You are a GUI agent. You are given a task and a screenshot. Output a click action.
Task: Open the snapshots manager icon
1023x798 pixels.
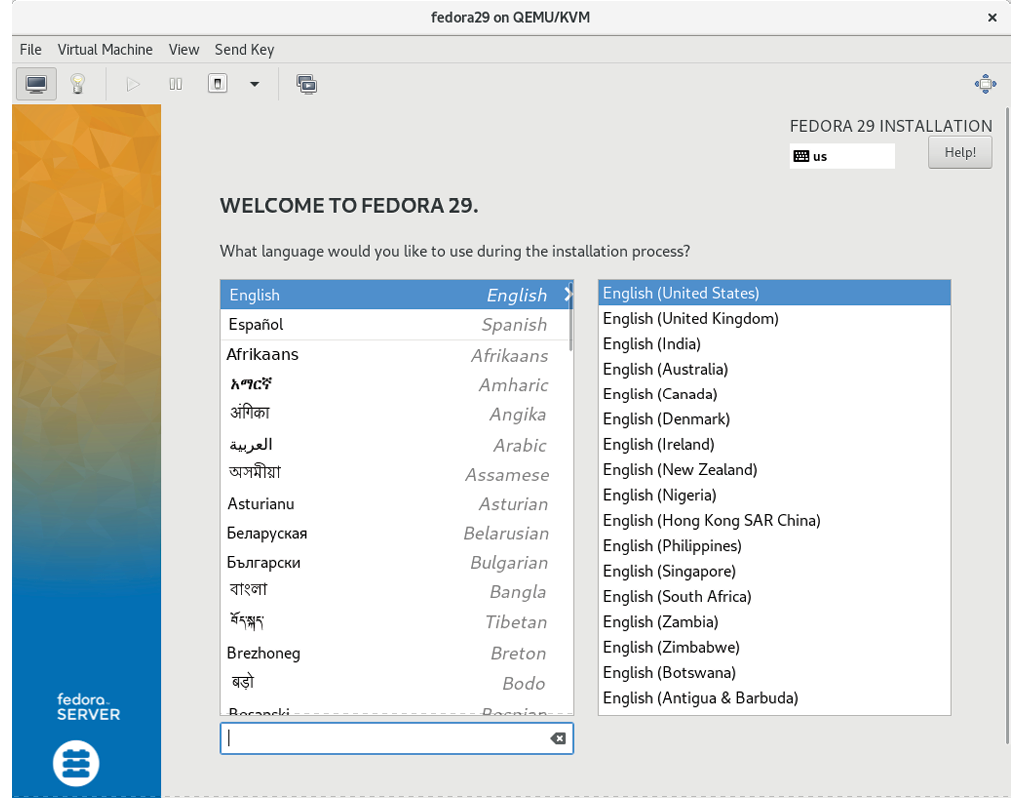point(307,84)
